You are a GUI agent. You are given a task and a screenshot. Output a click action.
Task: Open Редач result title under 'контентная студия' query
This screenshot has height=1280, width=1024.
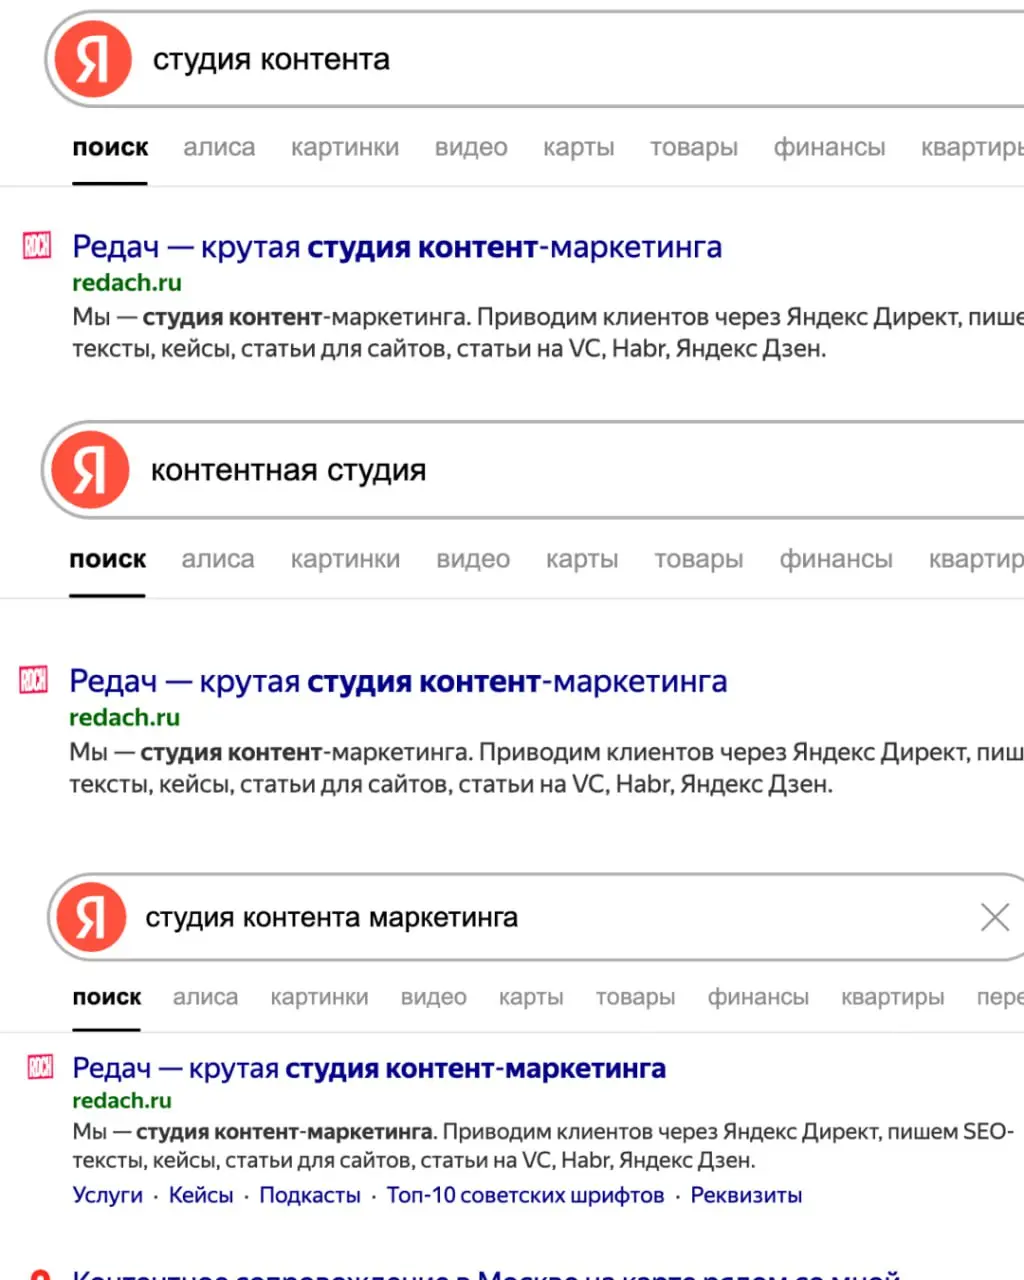(x=398, y=681)
